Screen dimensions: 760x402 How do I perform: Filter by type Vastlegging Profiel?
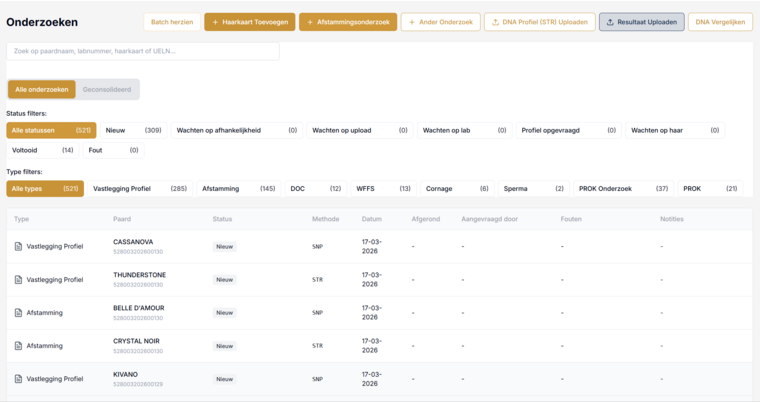(x=140, y=189)
